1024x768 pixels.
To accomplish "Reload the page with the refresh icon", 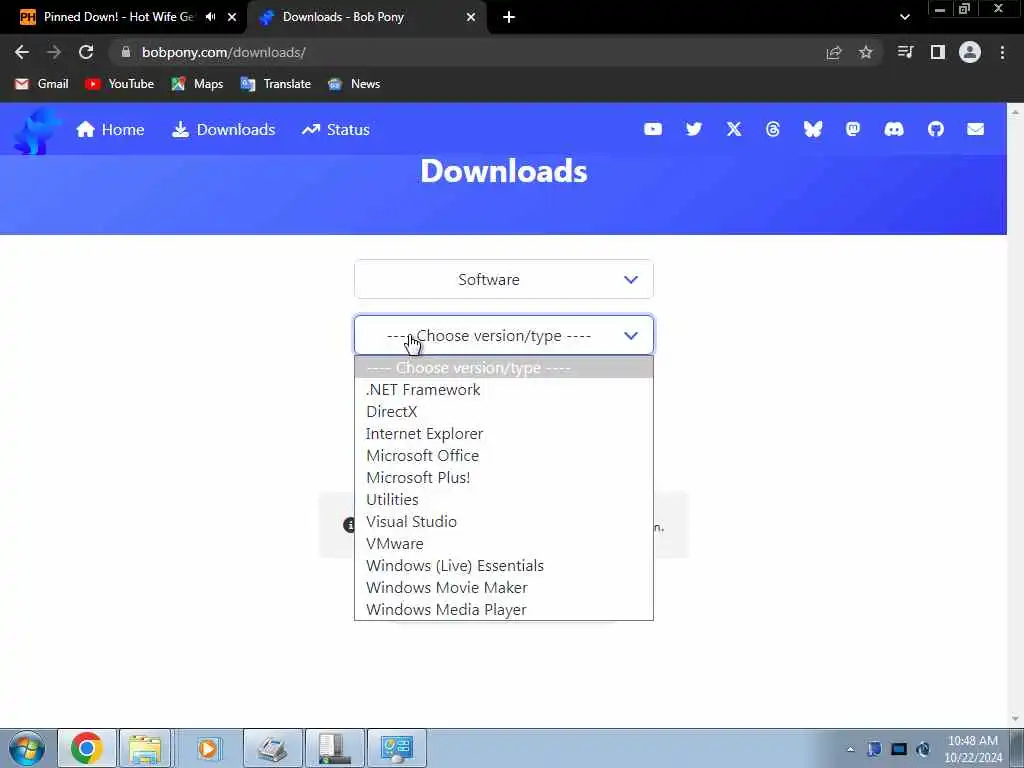I will [86, 52].
